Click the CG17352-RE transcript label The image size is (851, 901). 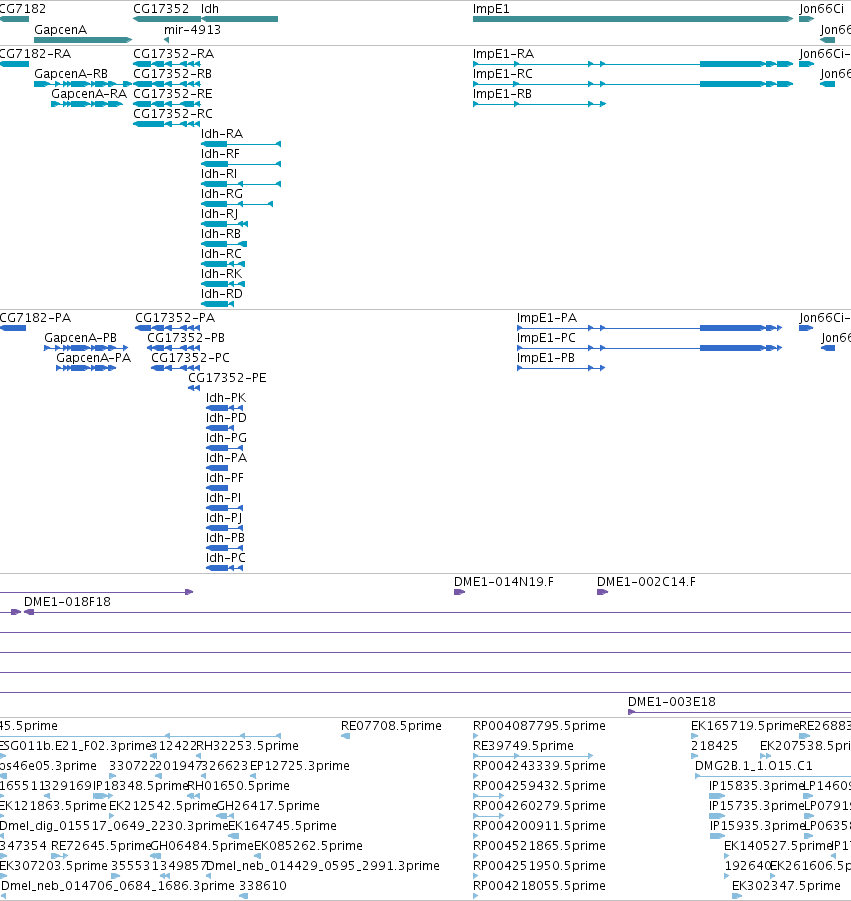[x=172, y=94]
